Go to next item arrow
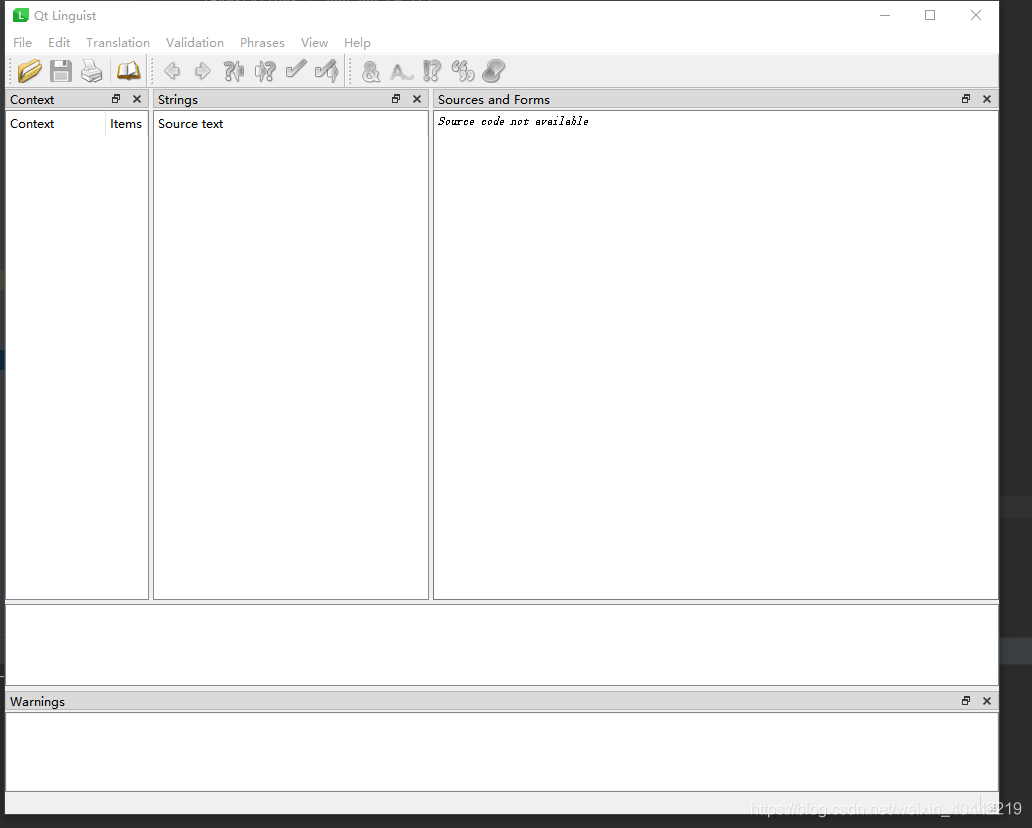 (x=203, y=71)
